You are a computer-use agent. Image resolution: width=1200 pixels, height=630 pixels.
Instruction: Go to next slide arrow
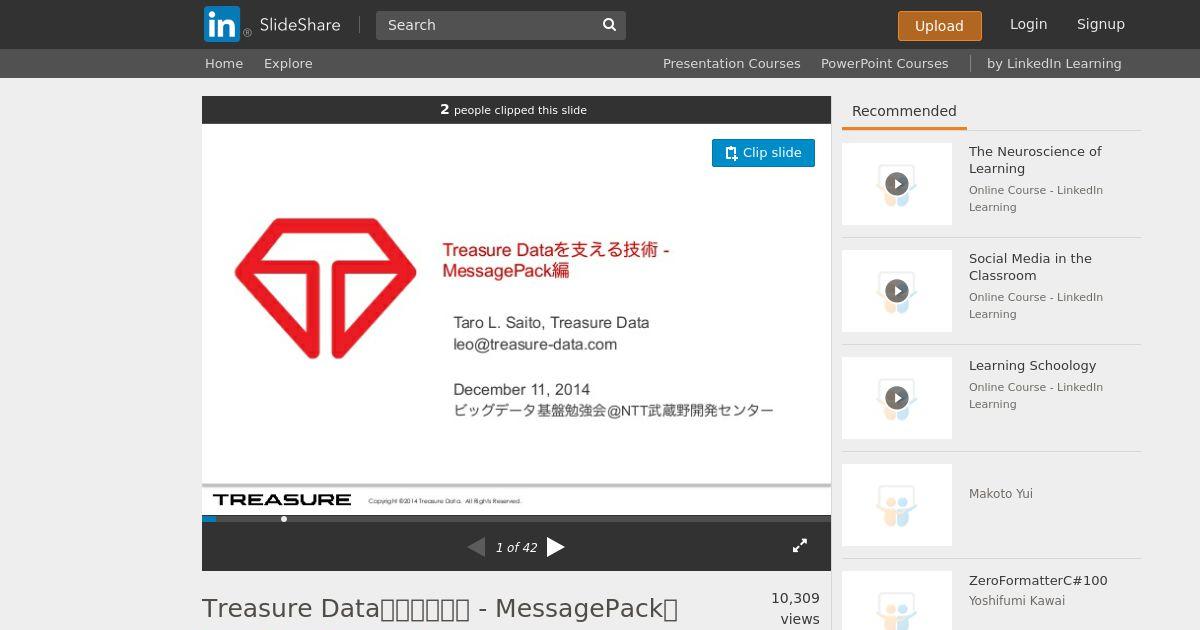(x=556, y=547)
